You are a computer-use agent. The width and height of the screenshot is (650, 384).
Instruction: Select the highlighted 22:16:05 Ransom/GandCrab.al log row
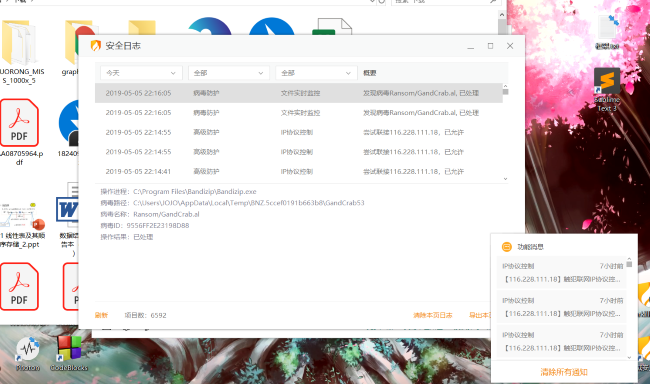298,93
